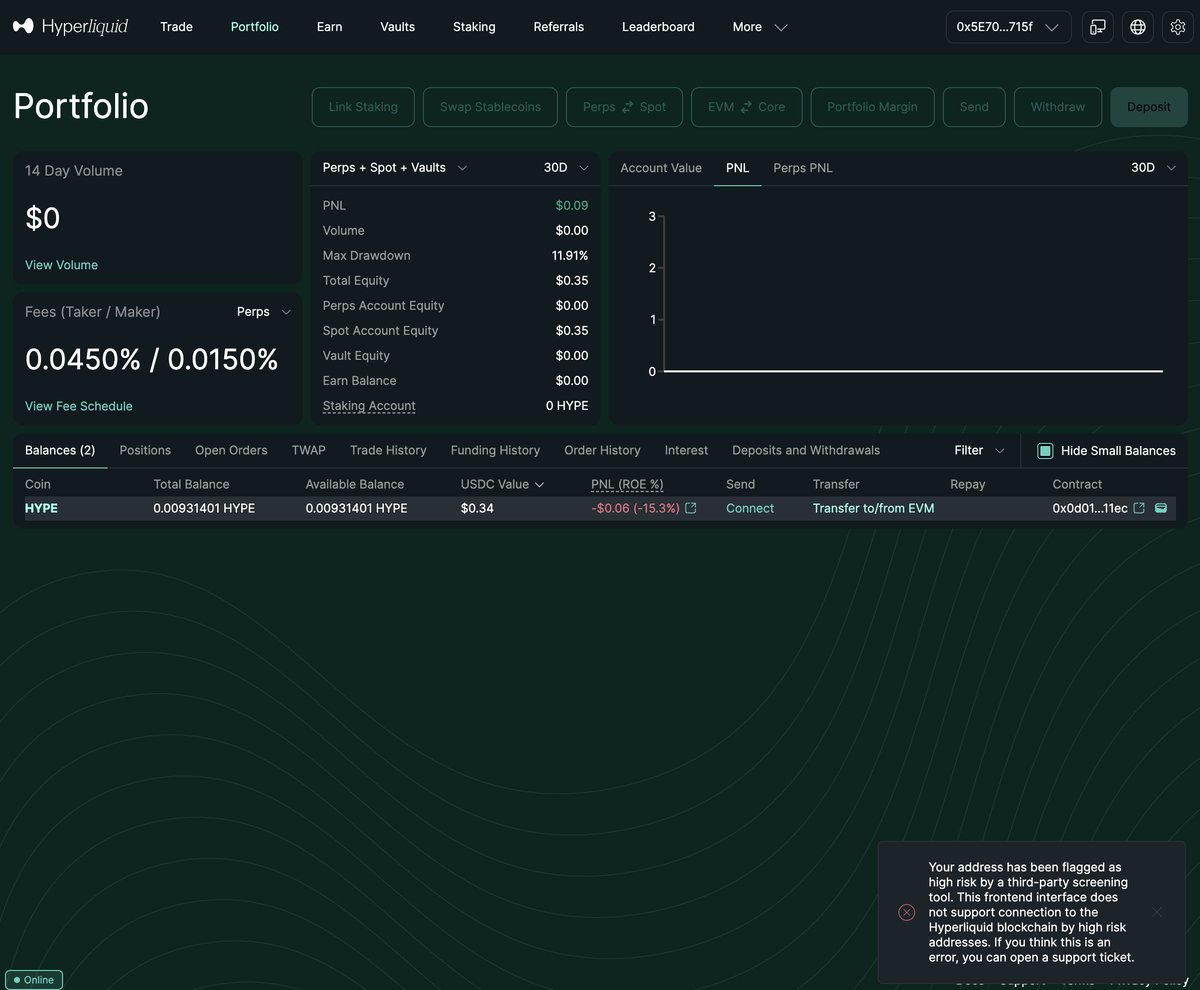
Task: Click the Send button
Action: coord(974,107)
